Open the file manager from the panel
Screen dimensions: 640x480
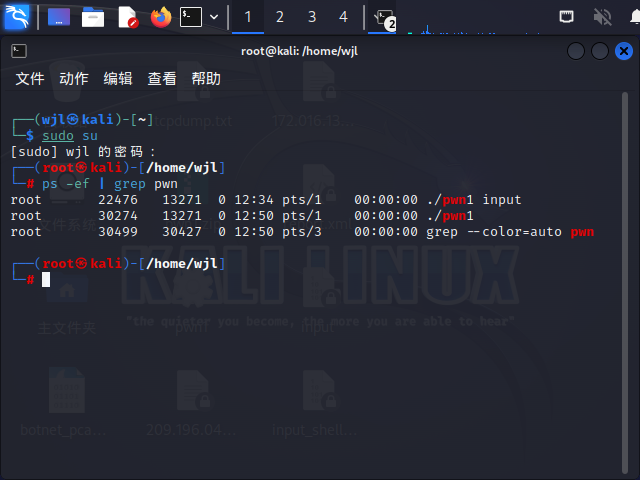pos(93,18)
